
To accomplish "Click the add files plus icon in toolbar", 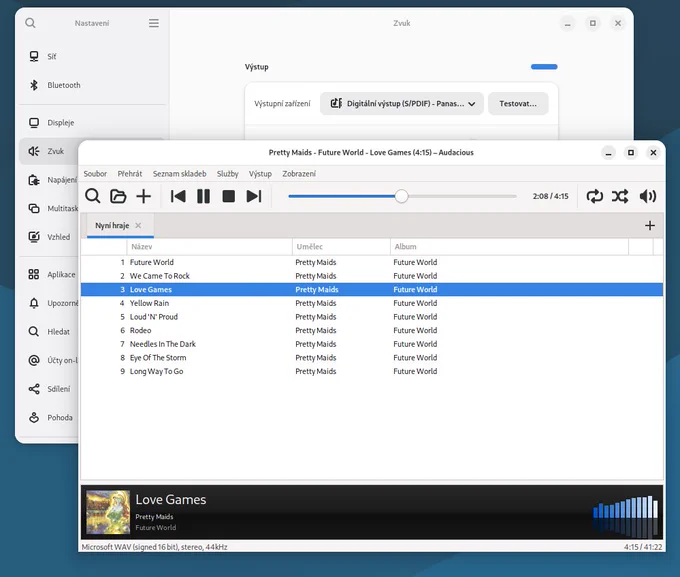I will tap(144, 196).
